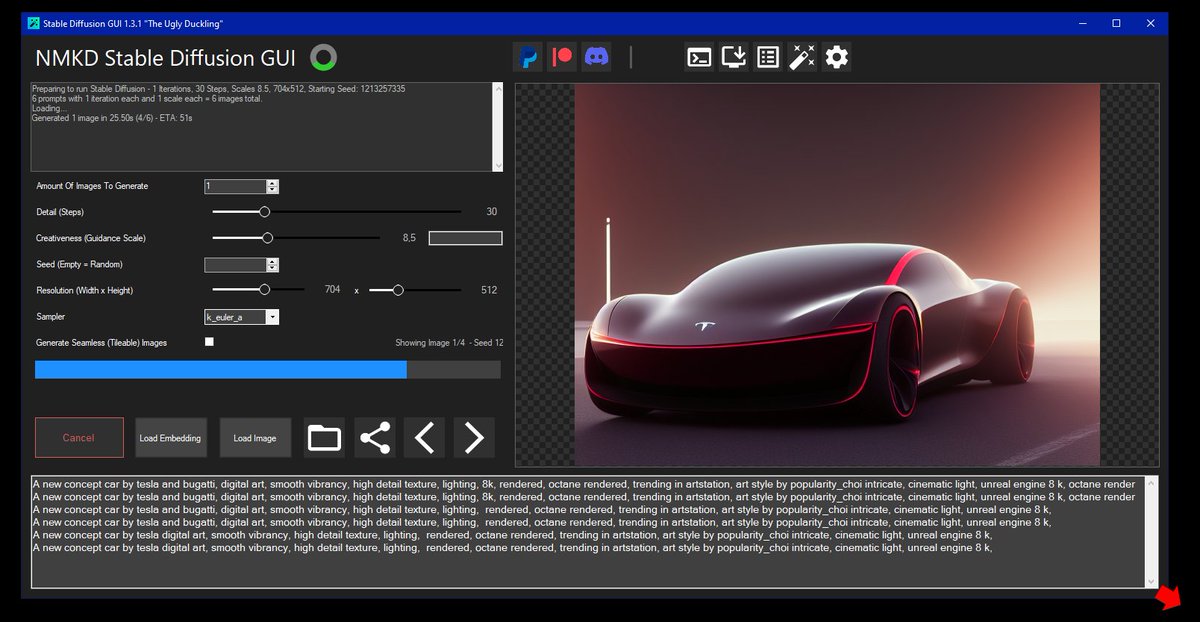The width and height of the screenshot is (1200, 622).
Task: Click the Stable Diffusion app icon in title bar
Action: pos(34,23)
